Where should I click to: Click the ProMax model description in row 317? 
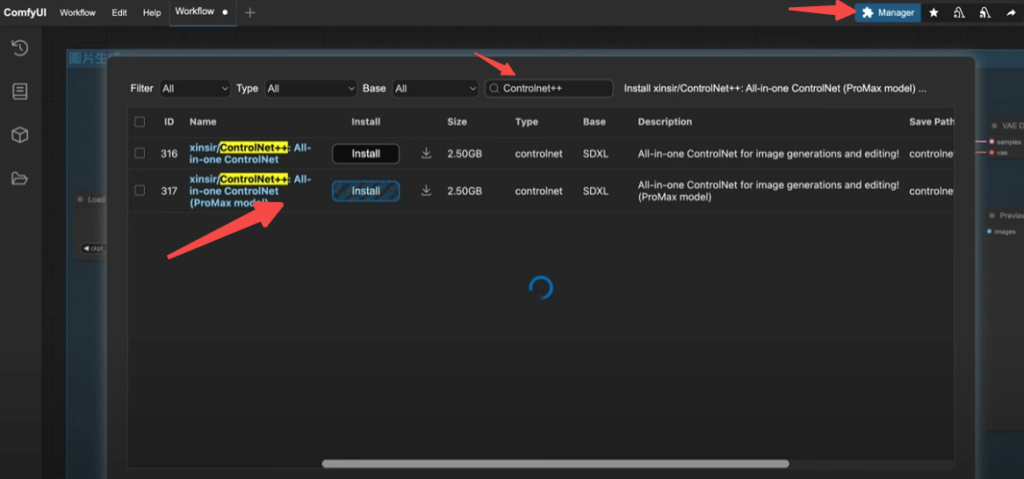tap(768, 191)
